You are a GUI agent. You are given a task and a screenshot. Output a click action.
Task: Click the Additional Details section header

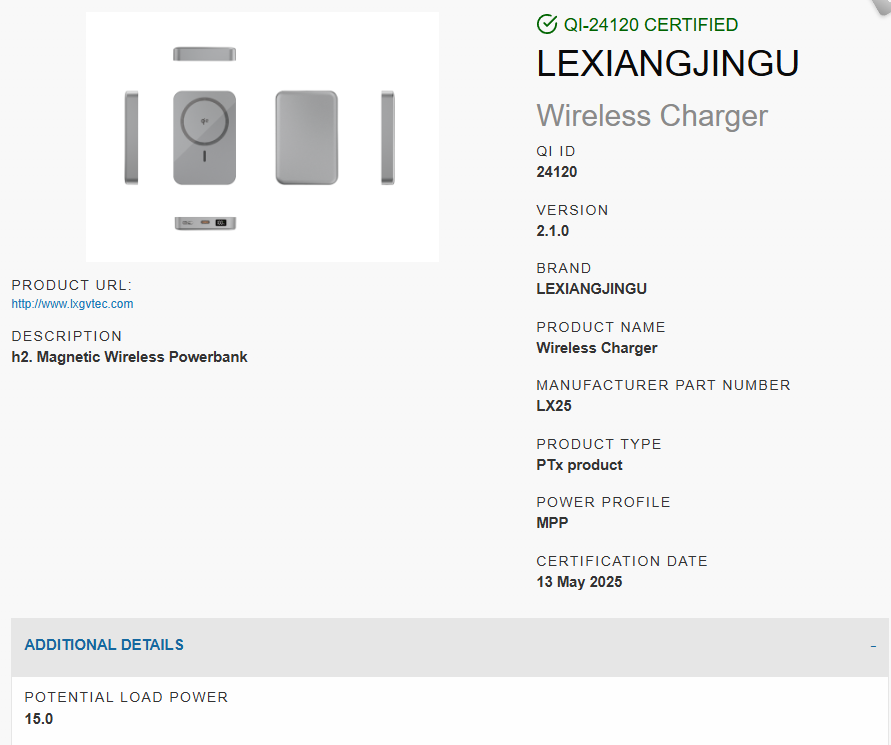(x=449, y=647)
